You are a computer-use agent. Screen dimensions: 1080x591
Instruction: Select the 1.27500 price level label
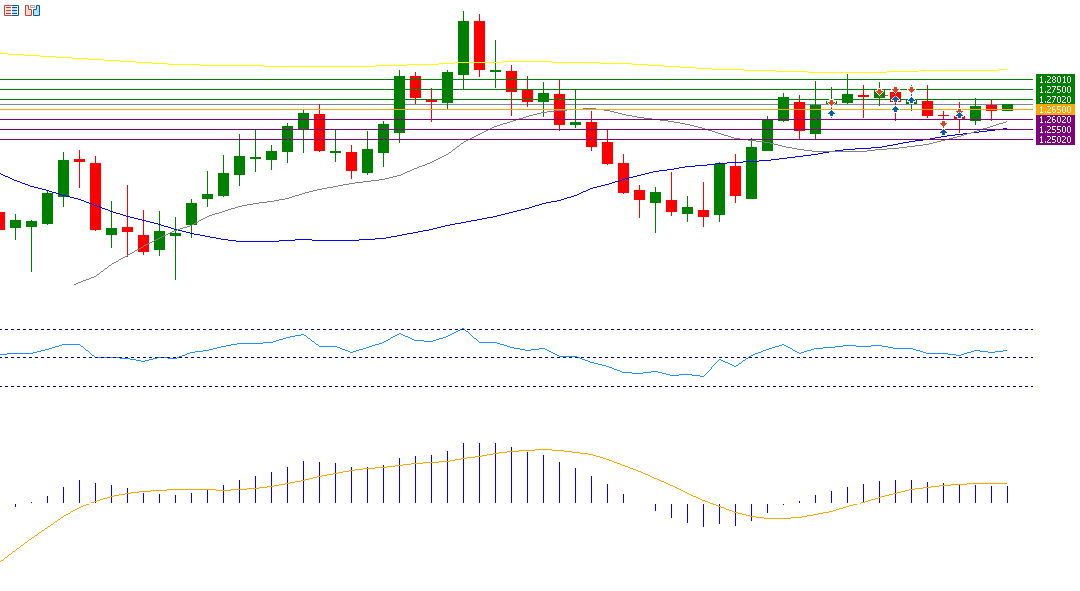[1055, 90]
